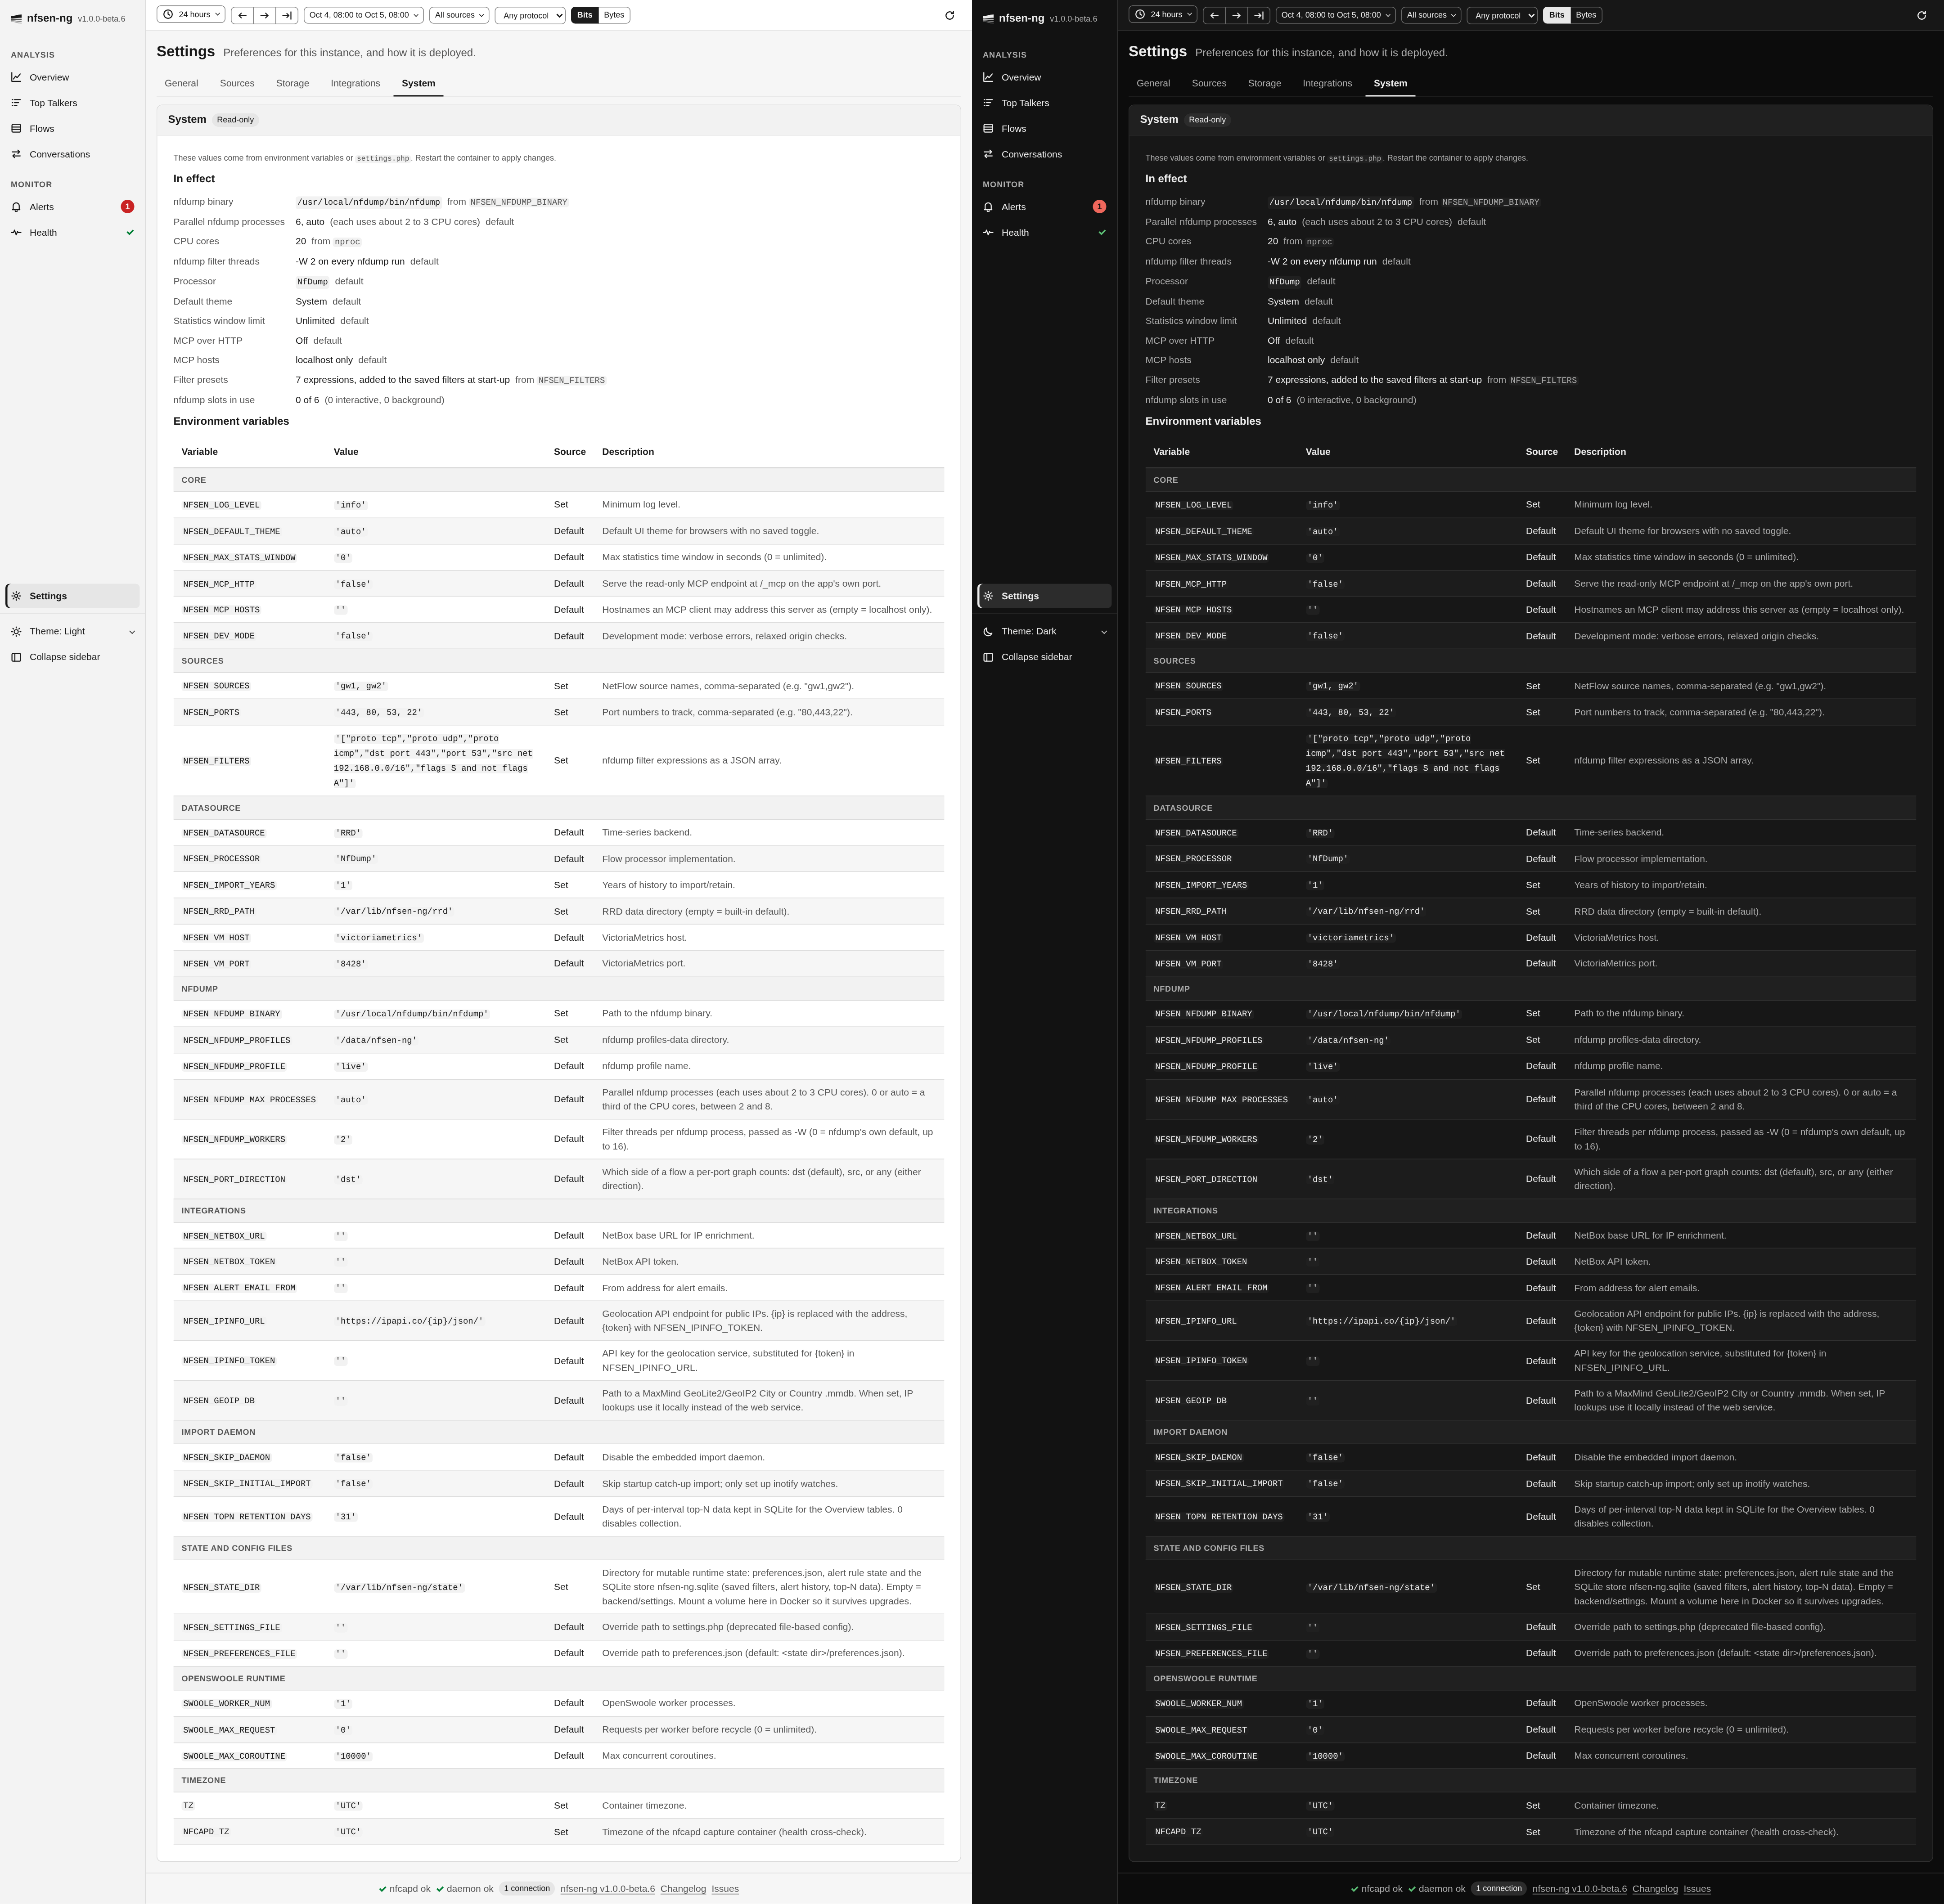Click SWOOLE_MAX_COROUTINE row name, dark table
1944x1904 pixels.
pyautogui.click(x=1206, y=1756)
